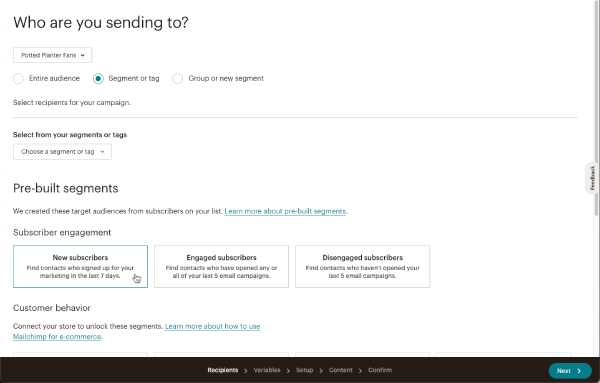Click the Next button
The width and height of the screenshot is (600, 383).
pyautogui.click(x=570, y=370)
